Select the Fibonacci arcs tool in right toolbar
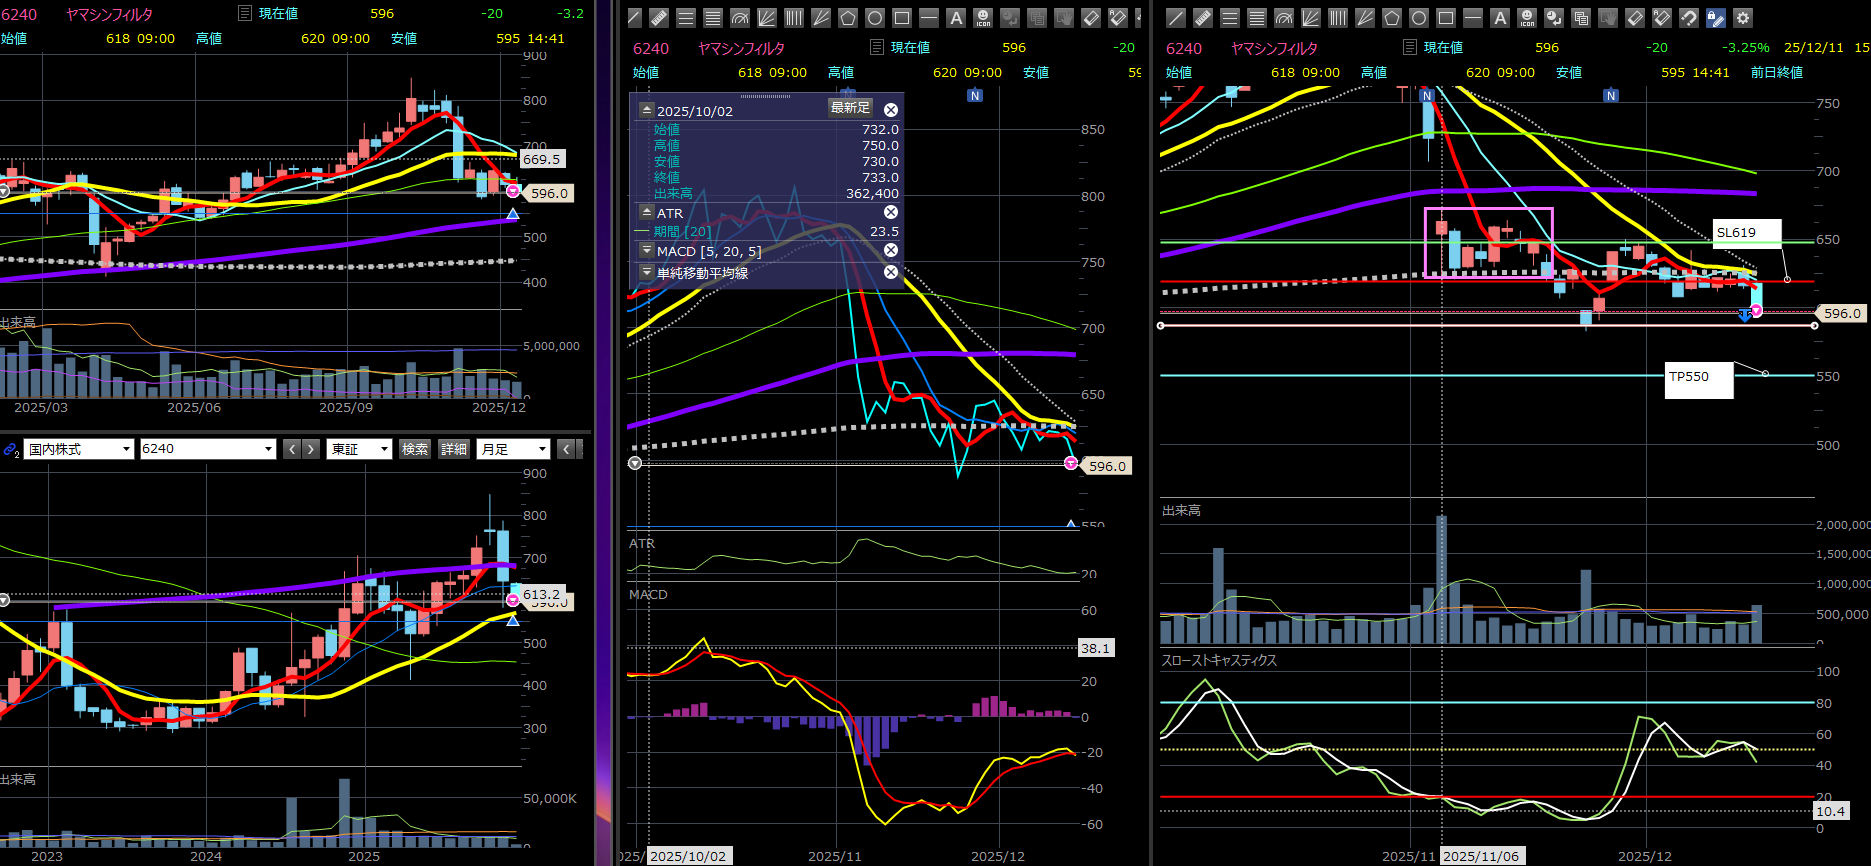This screenshot has width=1871, height=866. [1284, 18]
